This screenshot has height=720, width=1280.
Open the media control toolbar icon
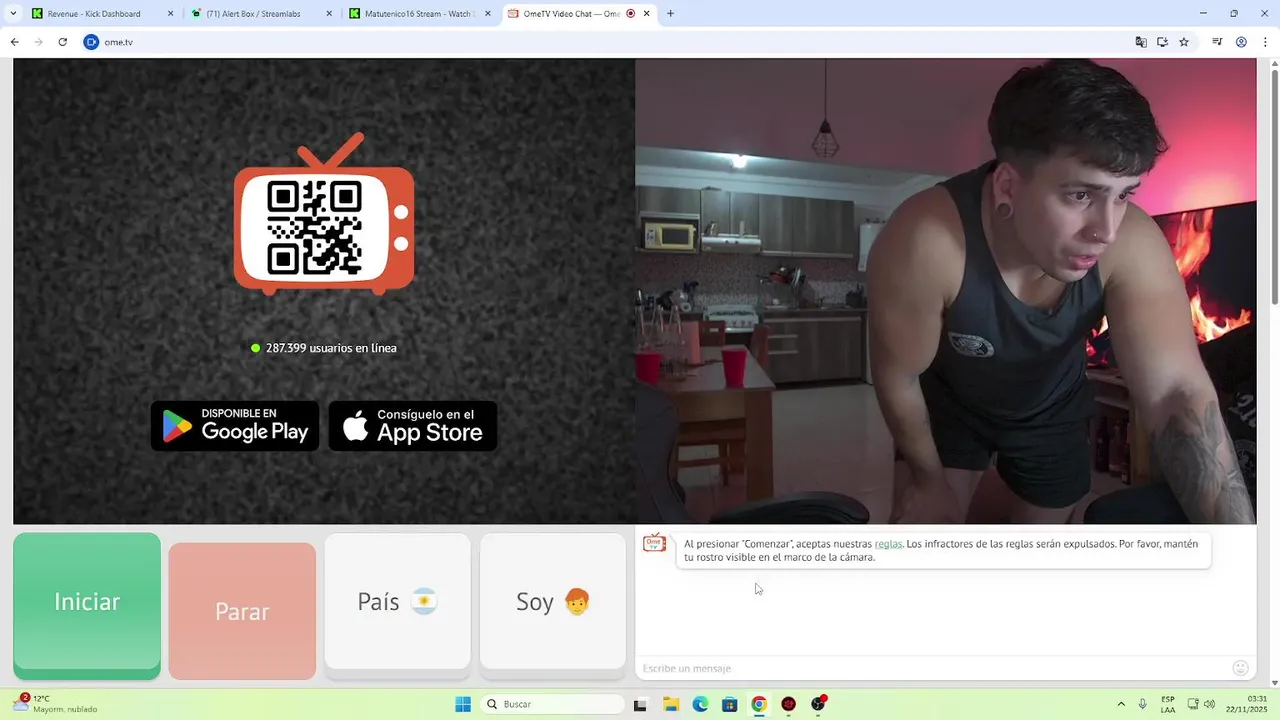click(1217, 42)
